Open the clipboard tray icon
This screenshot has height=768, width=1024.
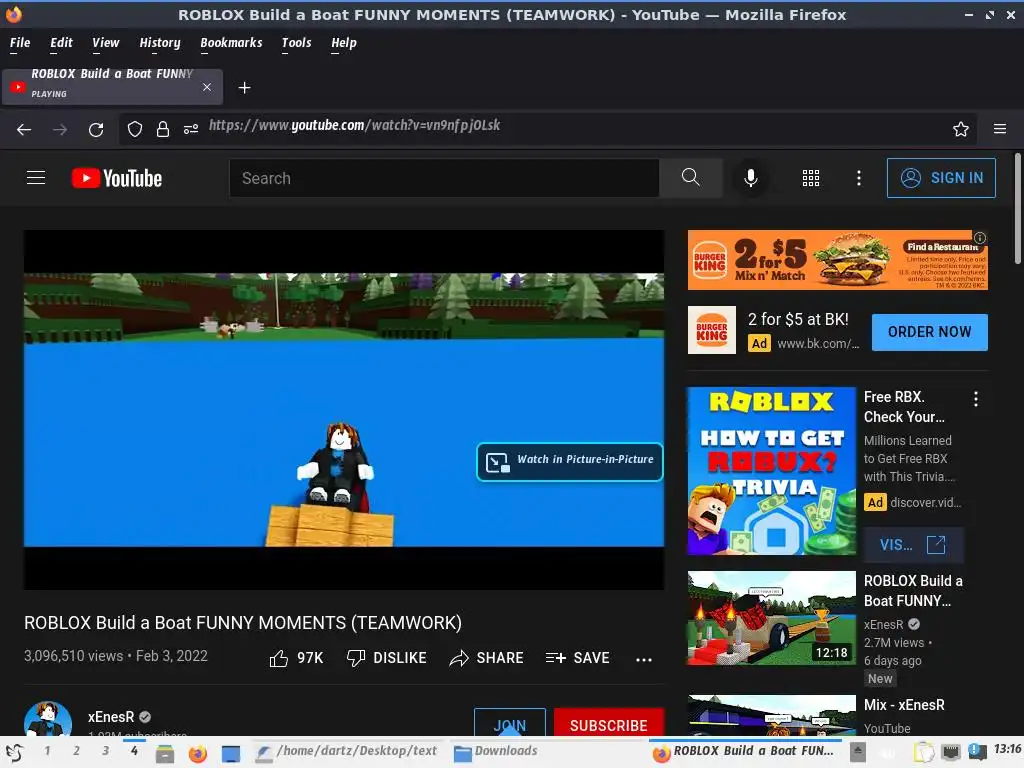coord(923,752)
